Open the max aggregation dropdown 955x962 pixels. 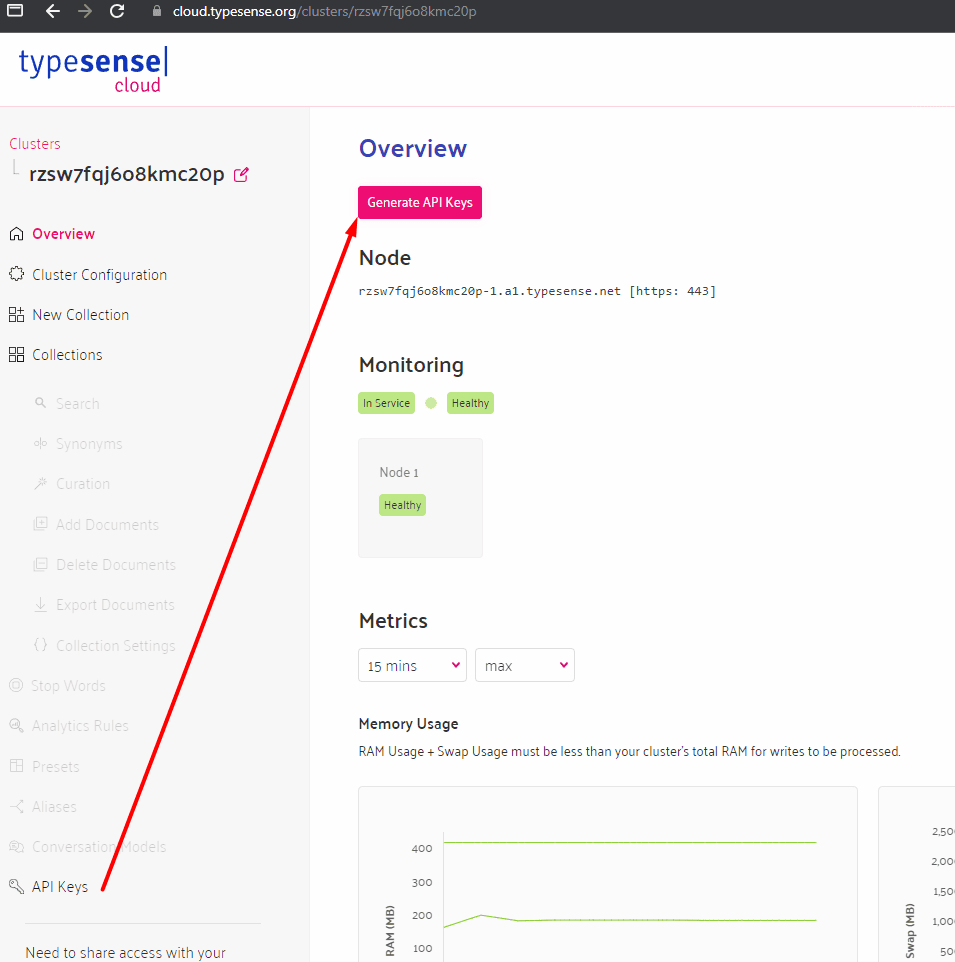pos(525,665)
